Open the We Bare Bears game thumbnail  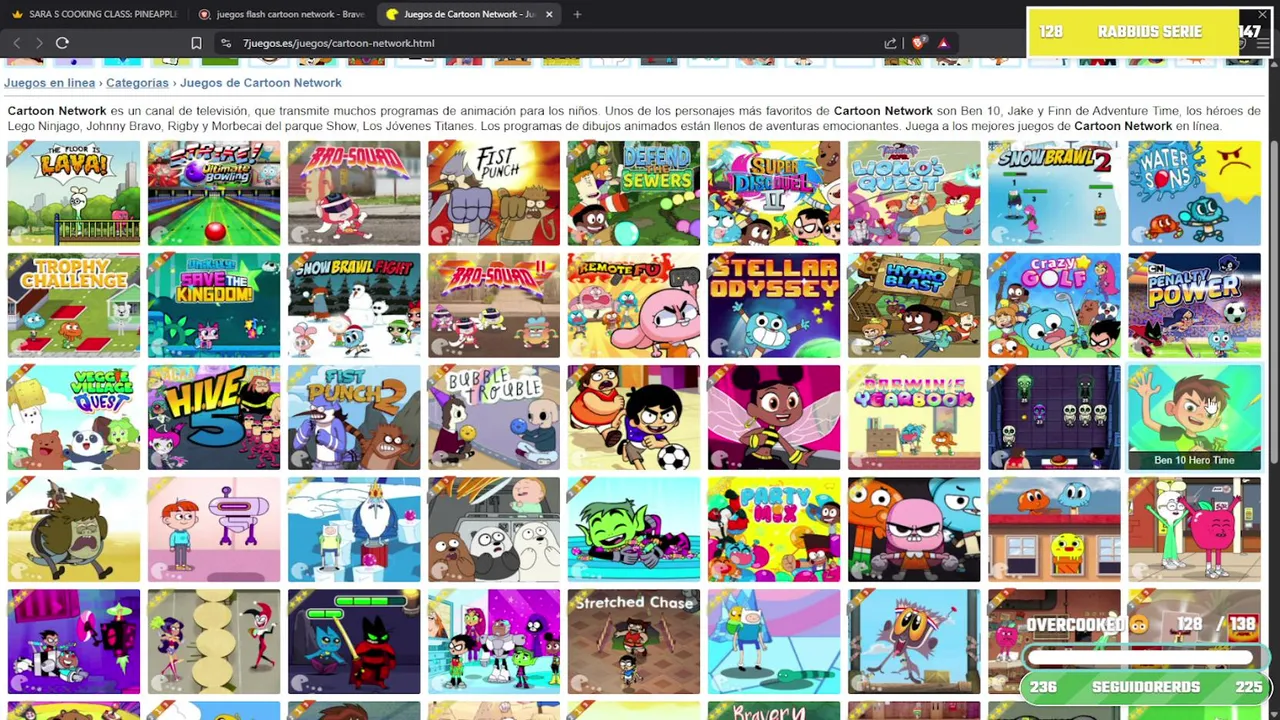(494, 529)
